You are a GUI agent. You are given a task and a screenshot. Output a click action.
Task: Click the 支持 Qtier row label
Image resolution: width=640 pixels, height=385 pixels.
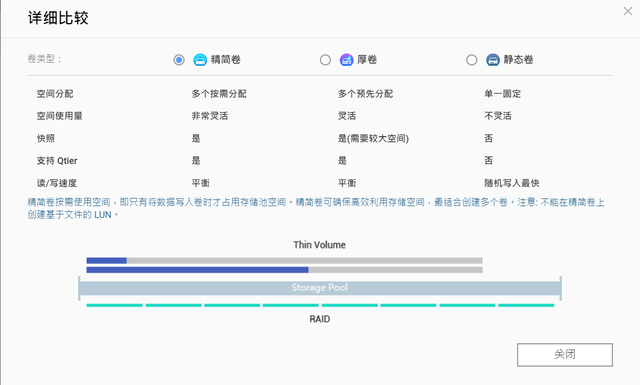[57, 161]
